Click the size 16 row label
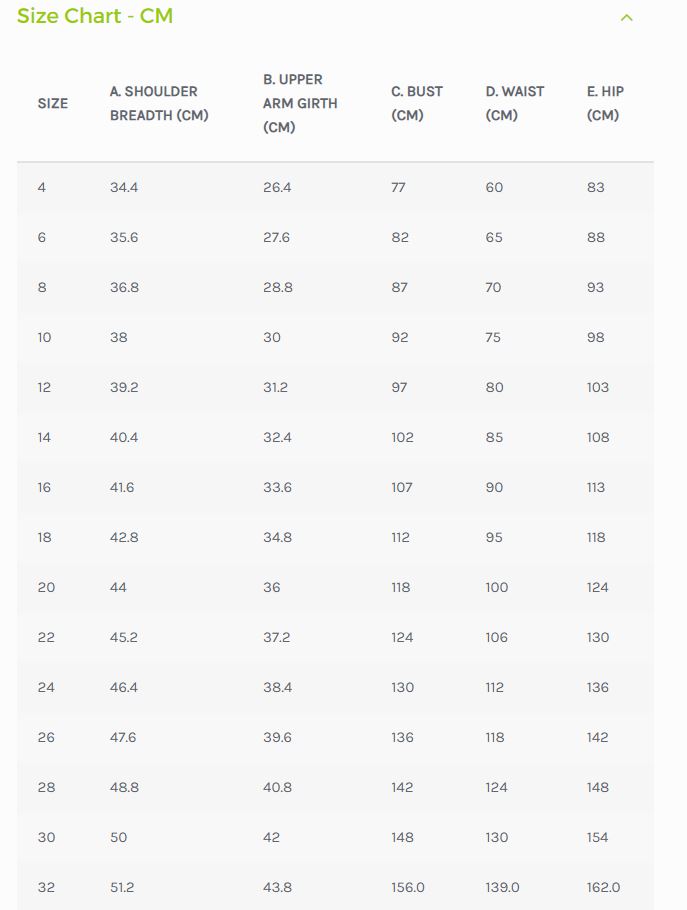Screen dimensions: 687x910 pyautogui.click(x=44, y=488)
